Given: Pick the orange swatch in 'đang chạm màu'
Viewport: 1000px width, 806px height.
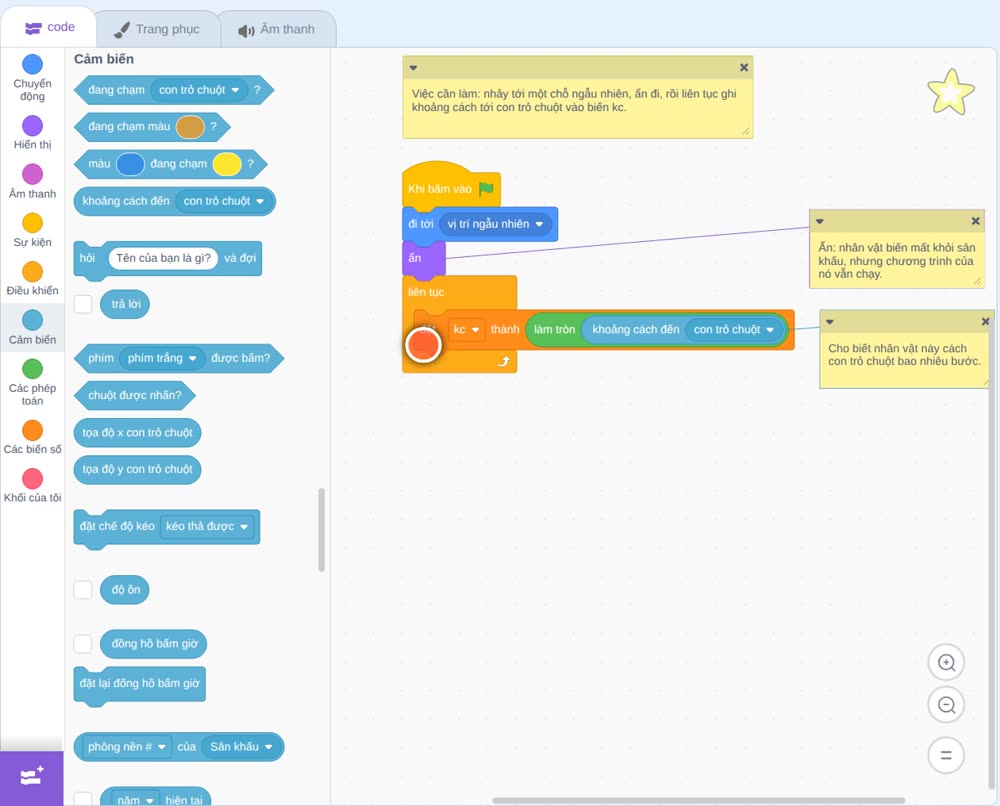Looking at the screenshot, I should (x=190, y=127).
